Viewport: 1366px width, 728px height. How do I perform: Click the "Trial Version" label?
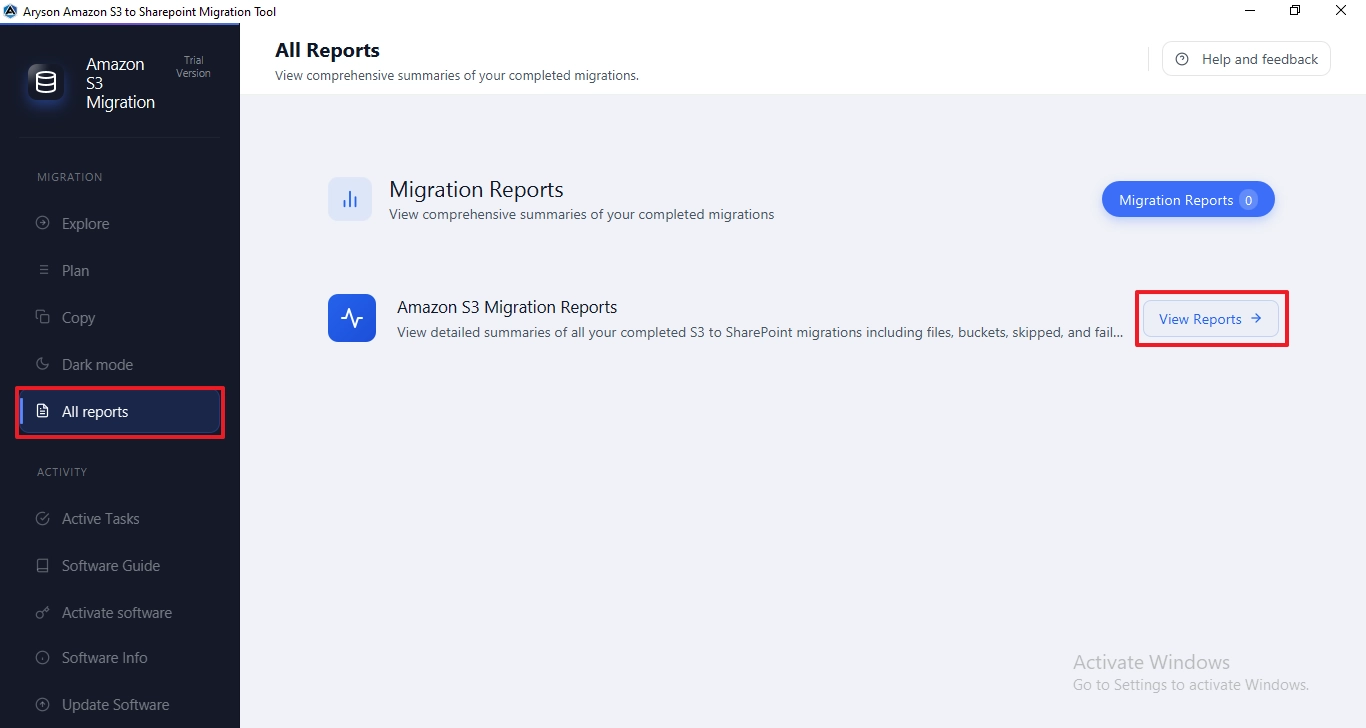pyautogui.click(x=194, y=67)
